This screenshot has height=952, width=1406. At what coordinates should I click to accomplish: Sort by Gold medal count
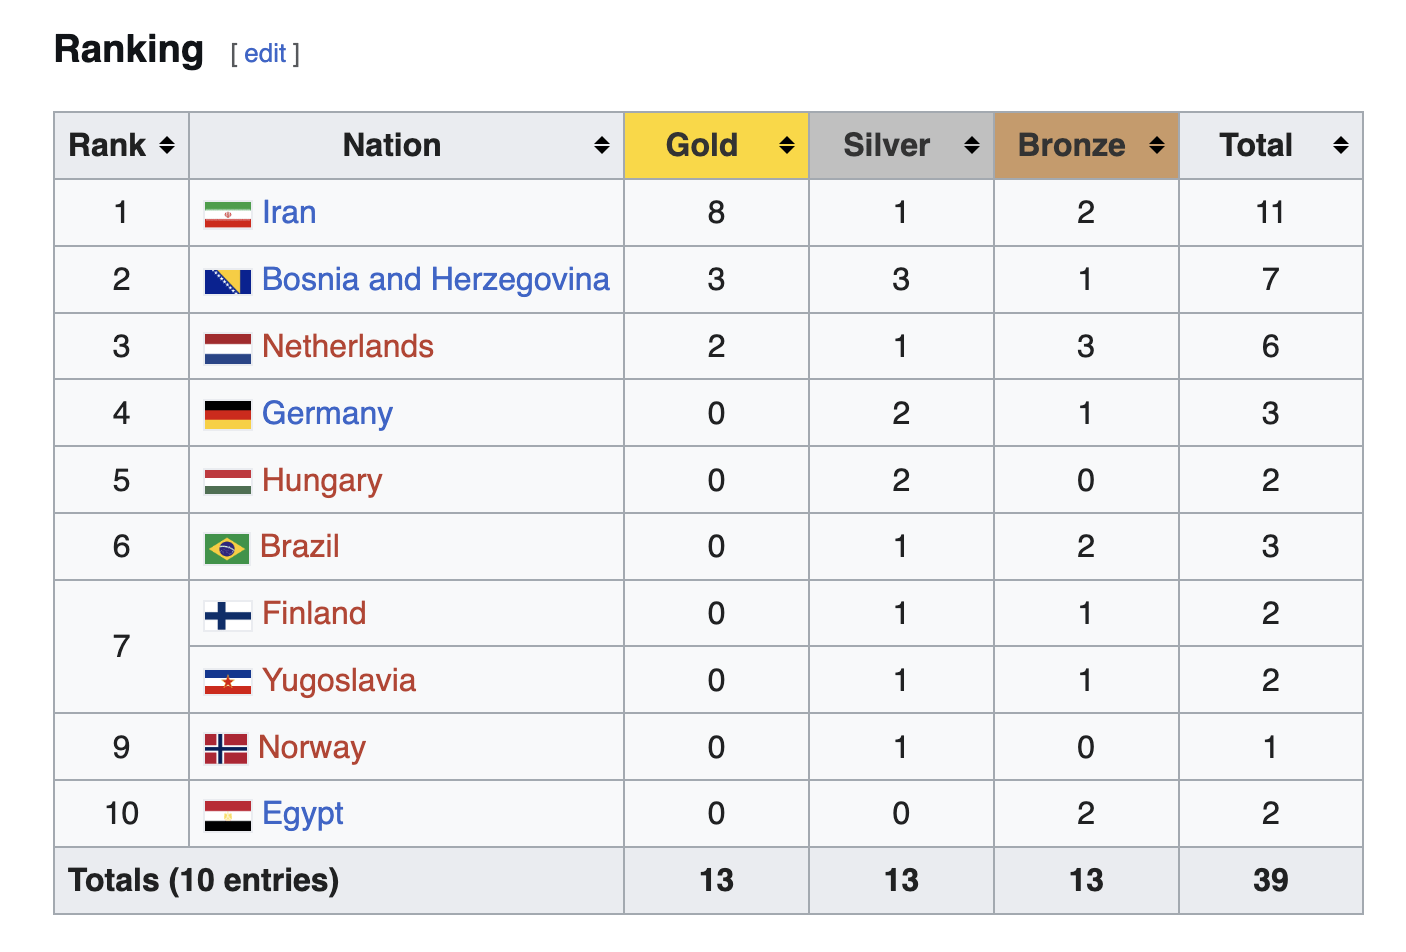tap(786, 146)
